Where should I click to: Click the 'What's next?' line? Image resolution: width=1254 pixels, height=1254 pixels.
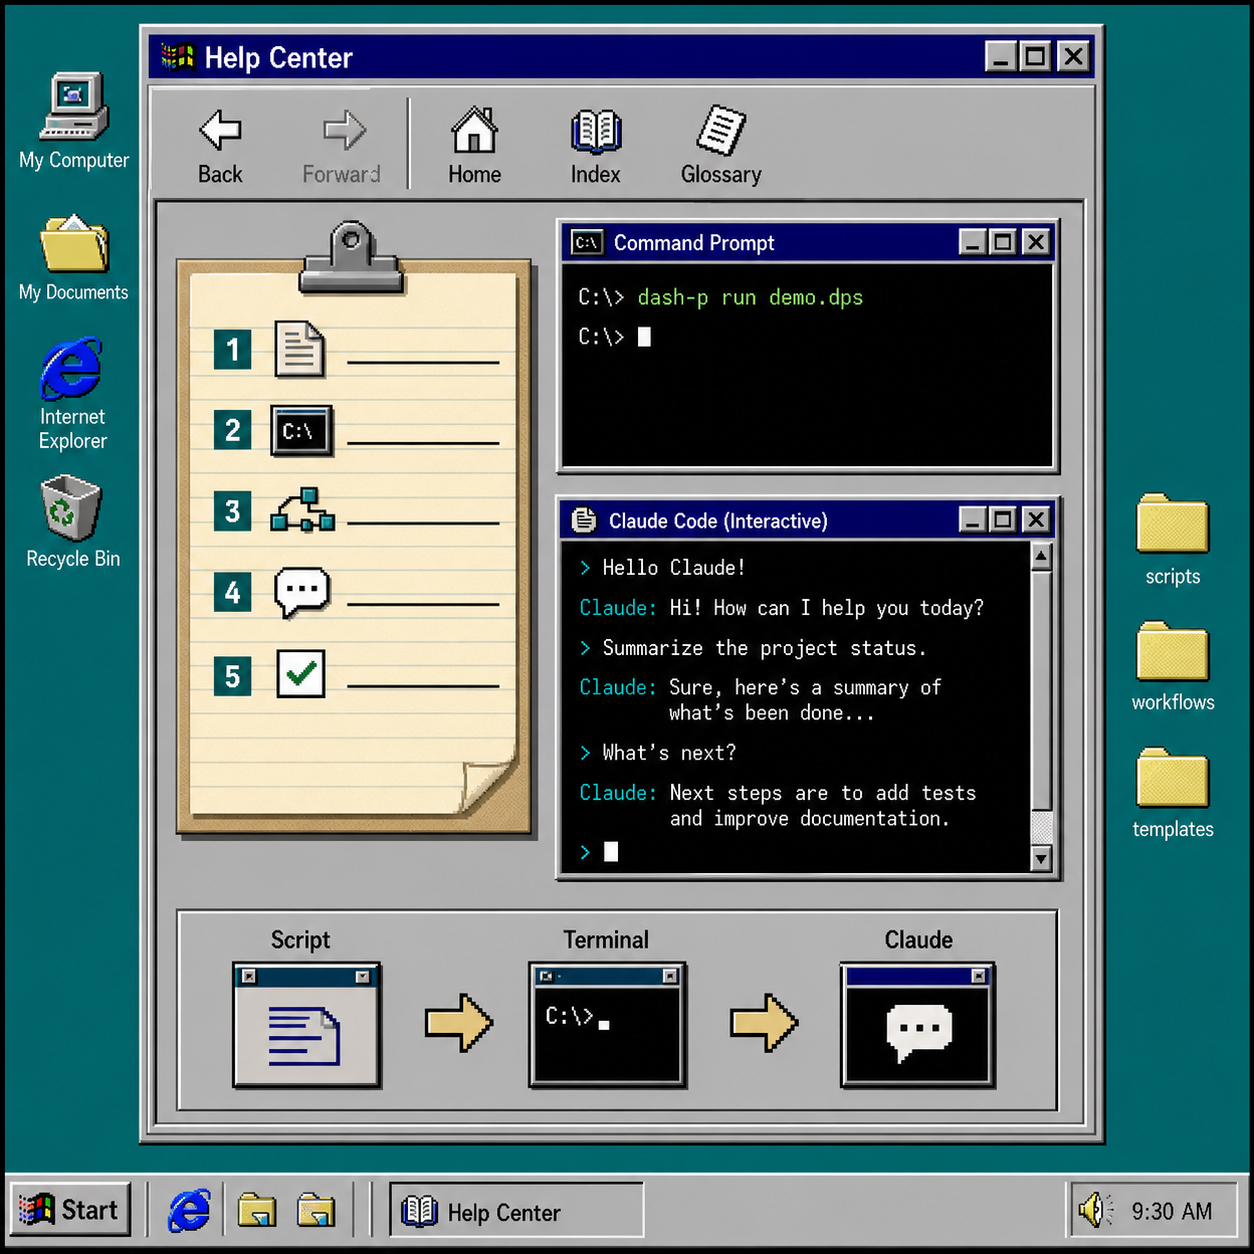tap(669, 752)
